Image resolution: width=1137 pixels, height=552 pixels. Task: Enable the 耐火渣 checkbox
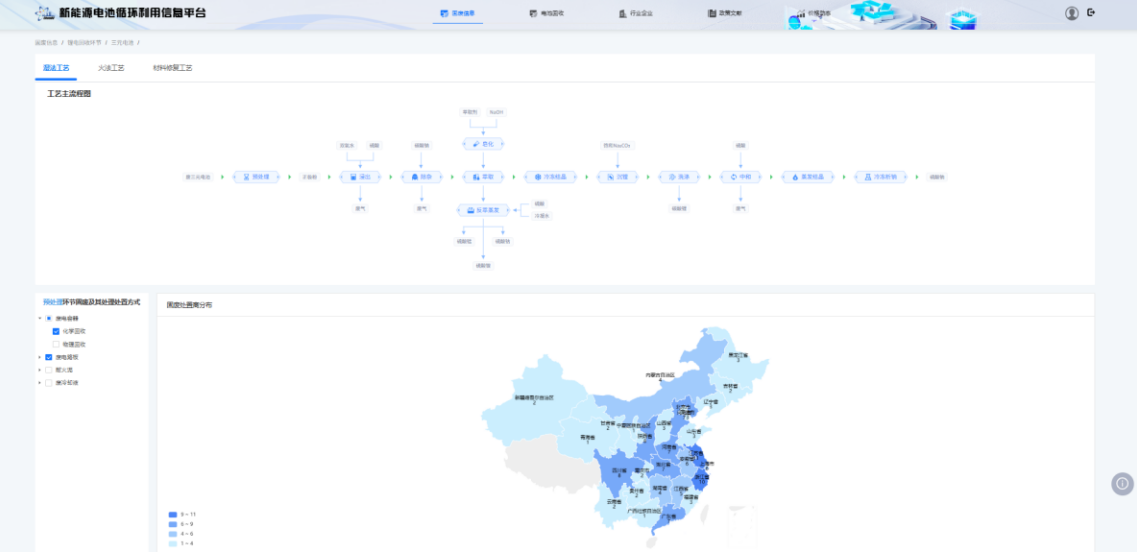tap(48, 370)
